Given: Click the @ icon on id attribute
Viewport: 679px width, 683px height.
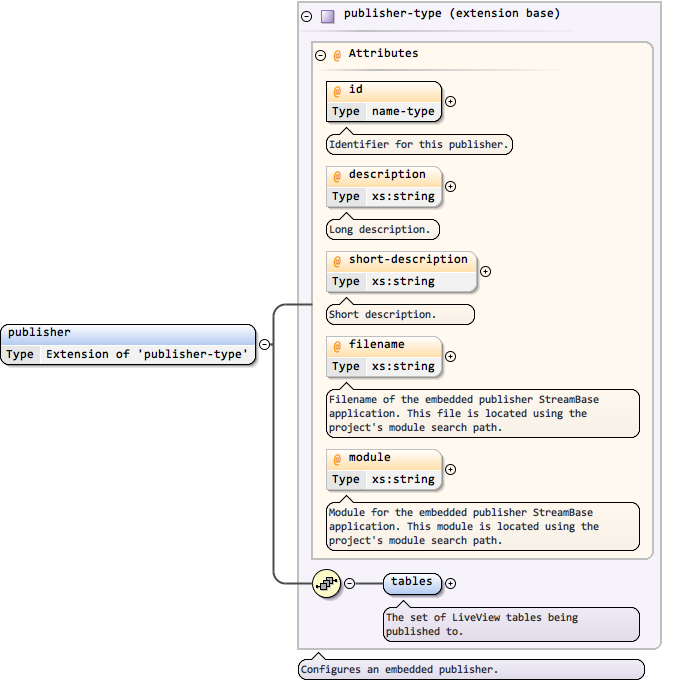Looking at the screenshot, I should point(337,91).
